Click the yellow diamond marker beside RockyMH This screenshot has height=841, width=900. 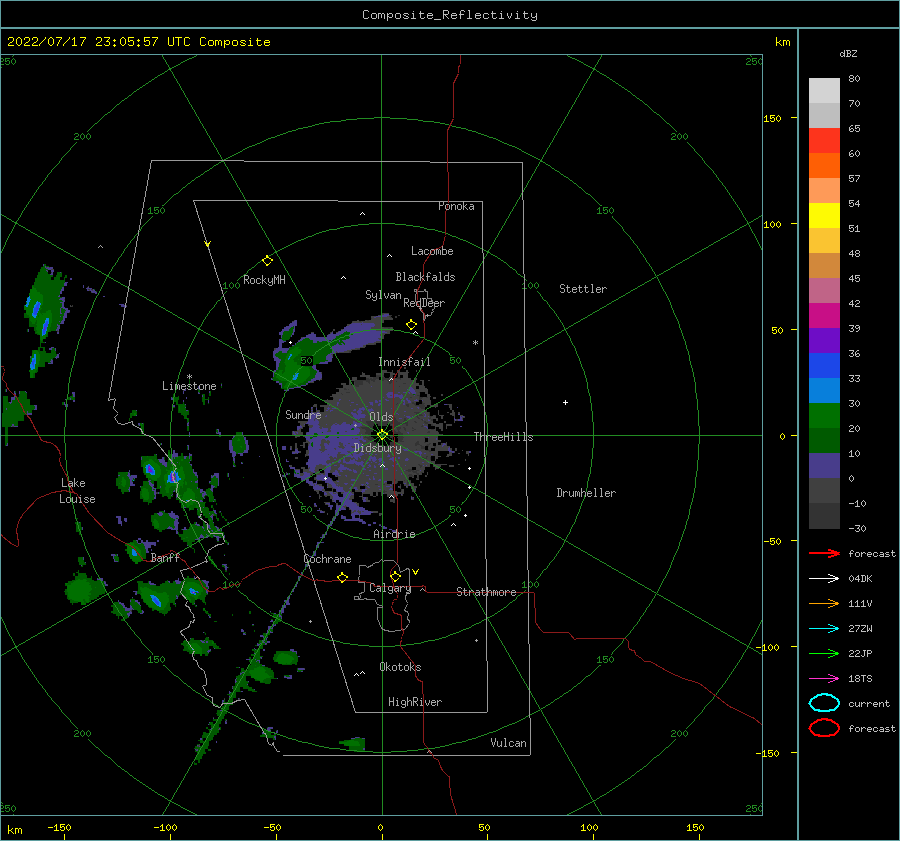point(267,261)
